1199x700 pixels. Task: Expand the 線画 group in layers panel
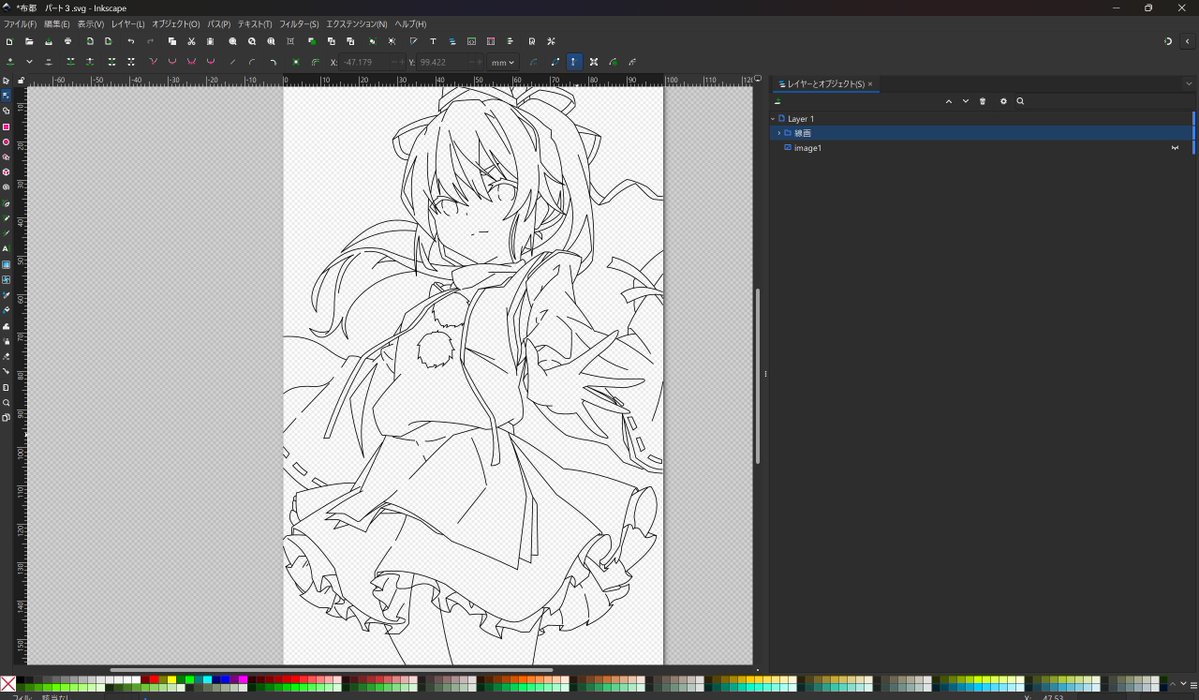778,133
